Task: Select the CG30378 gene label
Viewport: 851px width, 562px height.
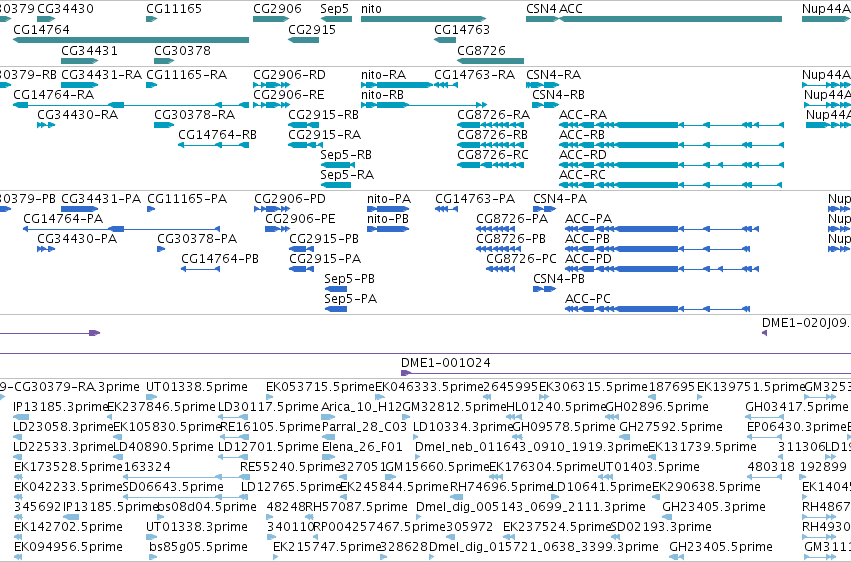Action: (182, 50)
